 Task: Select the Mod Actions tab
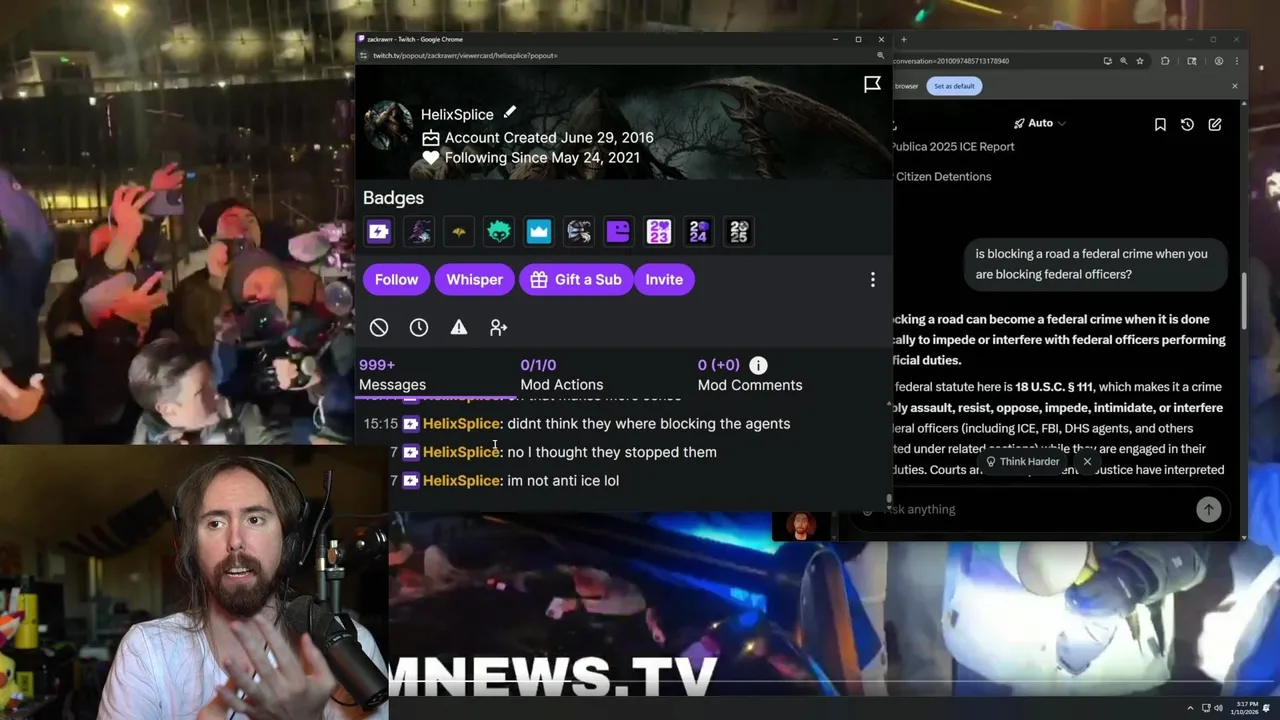561,375
